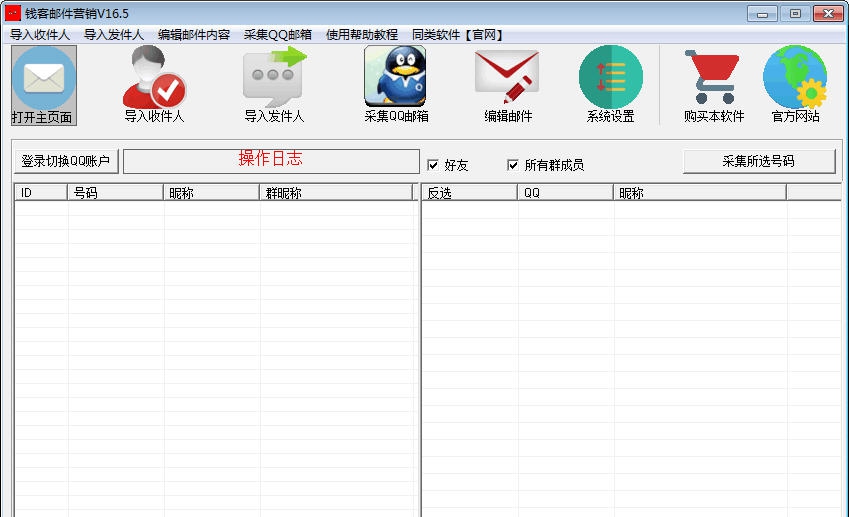
Task: Click the 操作日志 log field
Action: (271, 161)
